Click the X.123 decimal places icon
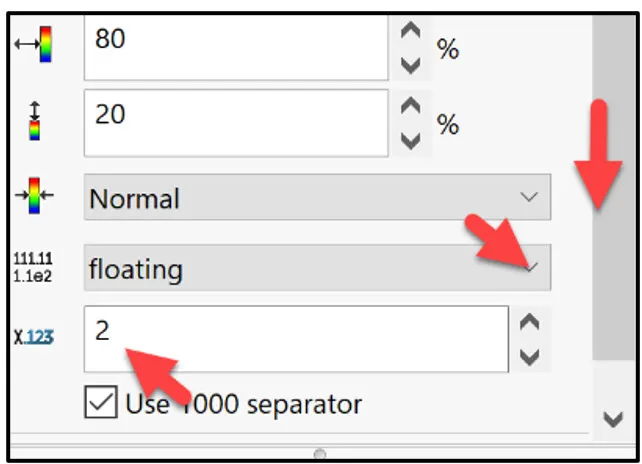Screen dimensions: 642x464 tap(34, 337)
